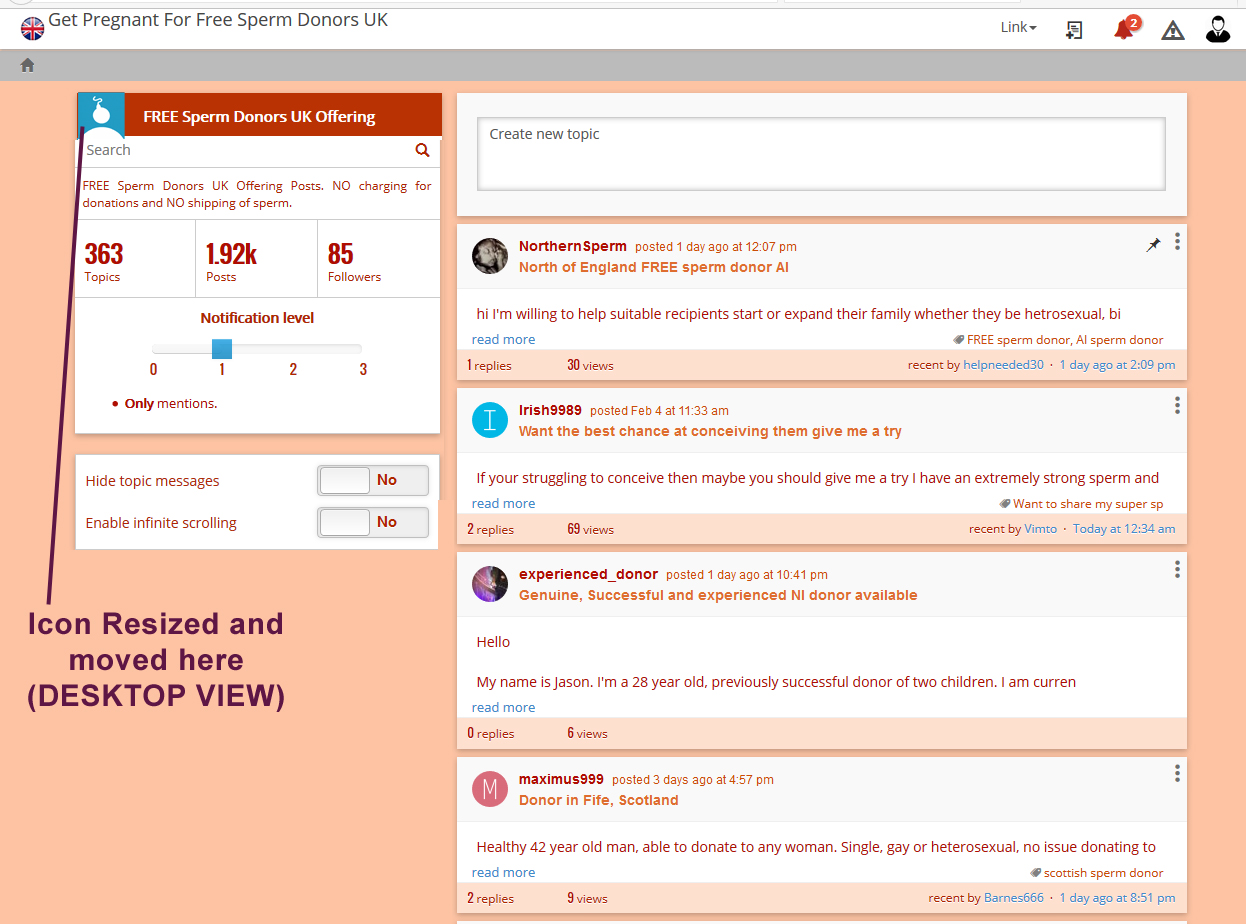Viewport: 1246px width, 924px height.
Task: Click the home icon in the breadcrumb bar
Action: pos(27,65)
